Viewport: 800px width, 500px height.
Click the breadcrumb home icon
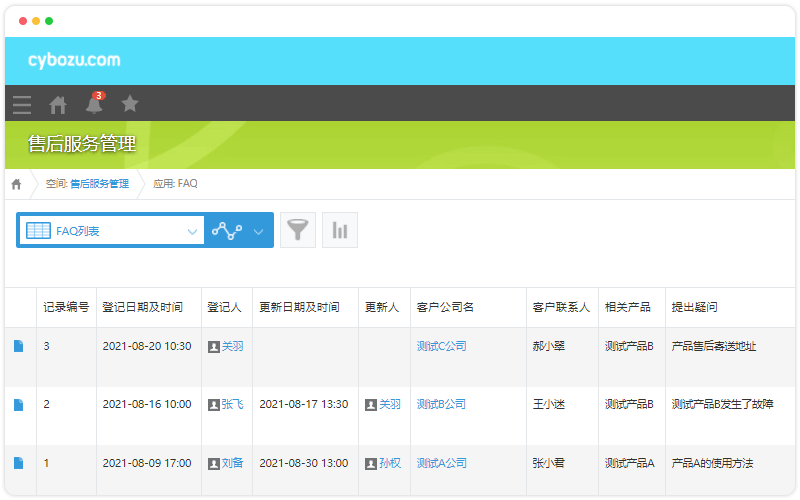point(17,184)
